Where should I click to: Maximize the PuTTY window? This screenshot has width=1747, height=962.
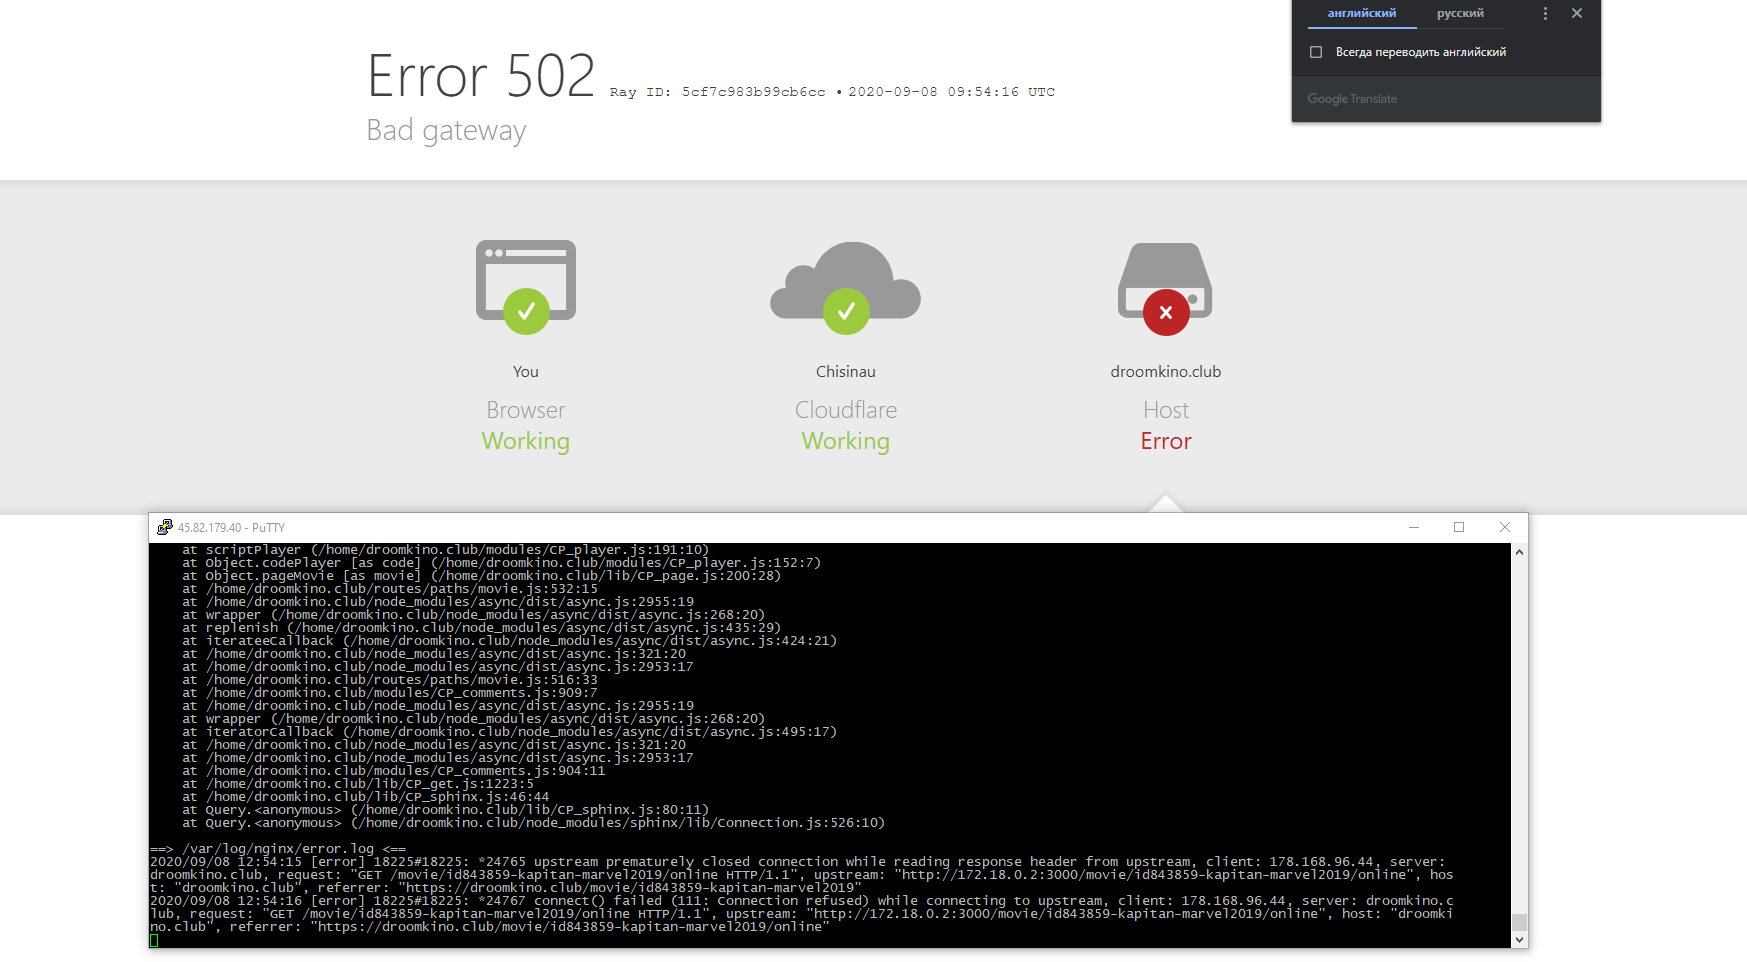click(1459, 527)
